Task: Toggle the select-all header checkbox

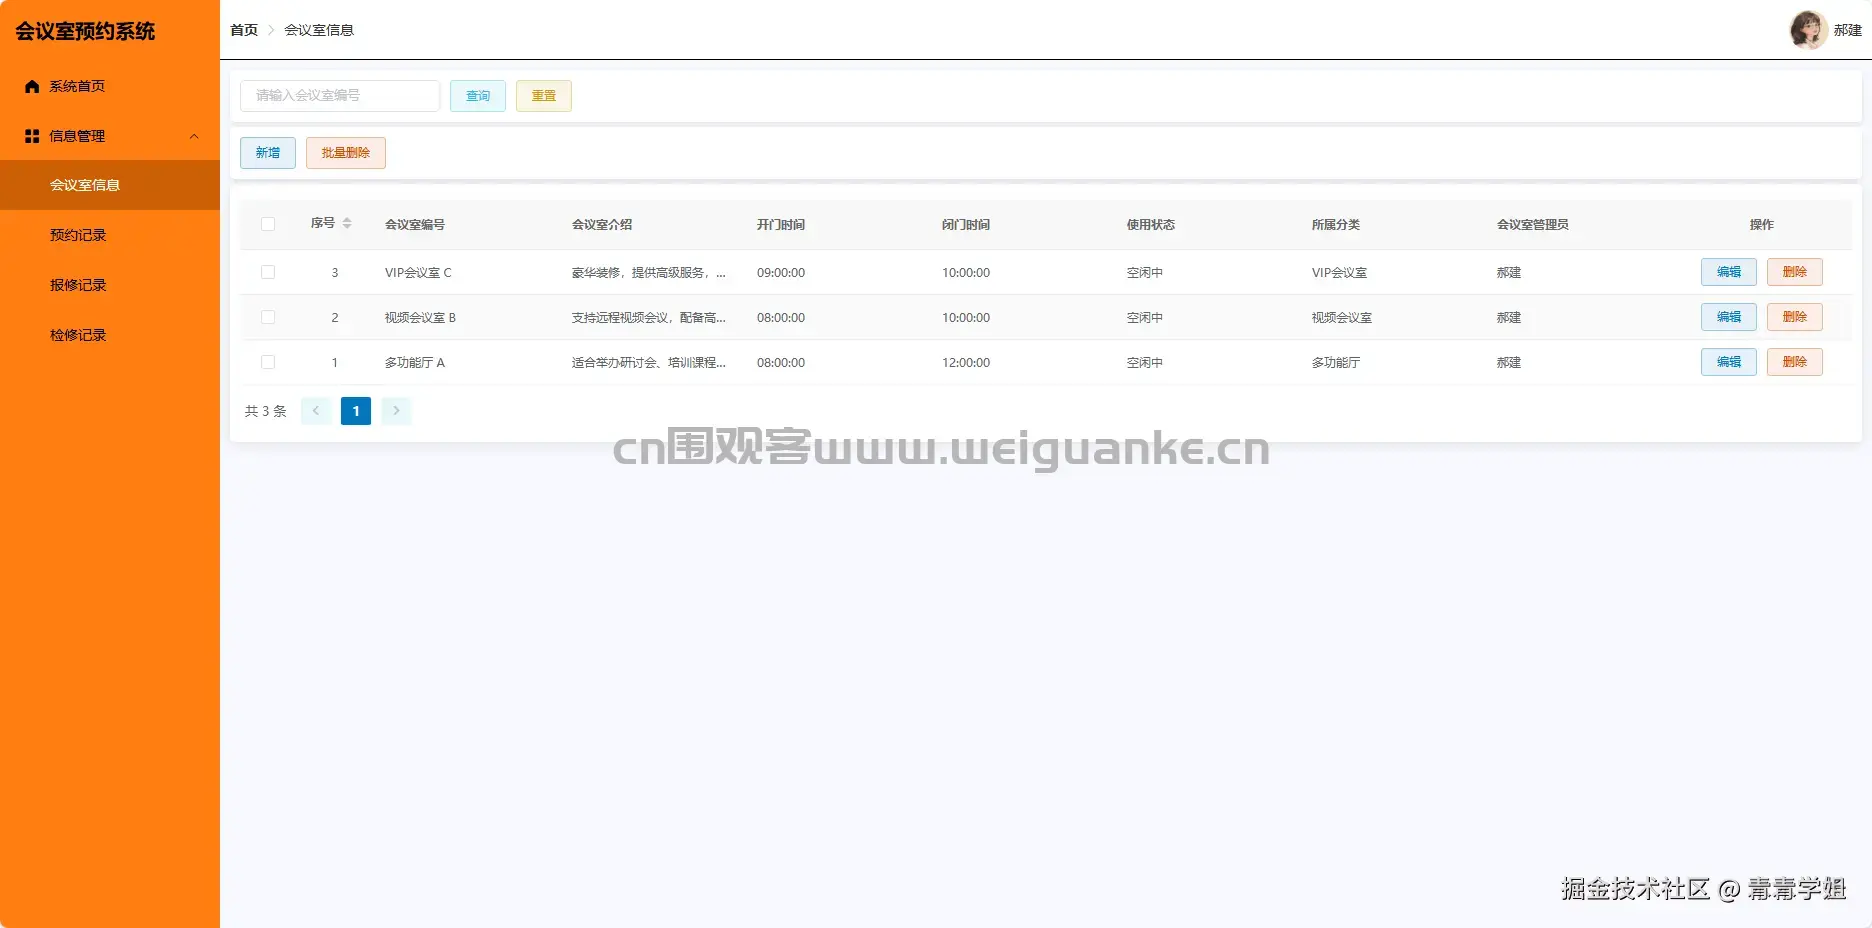Action: (268, 224)
